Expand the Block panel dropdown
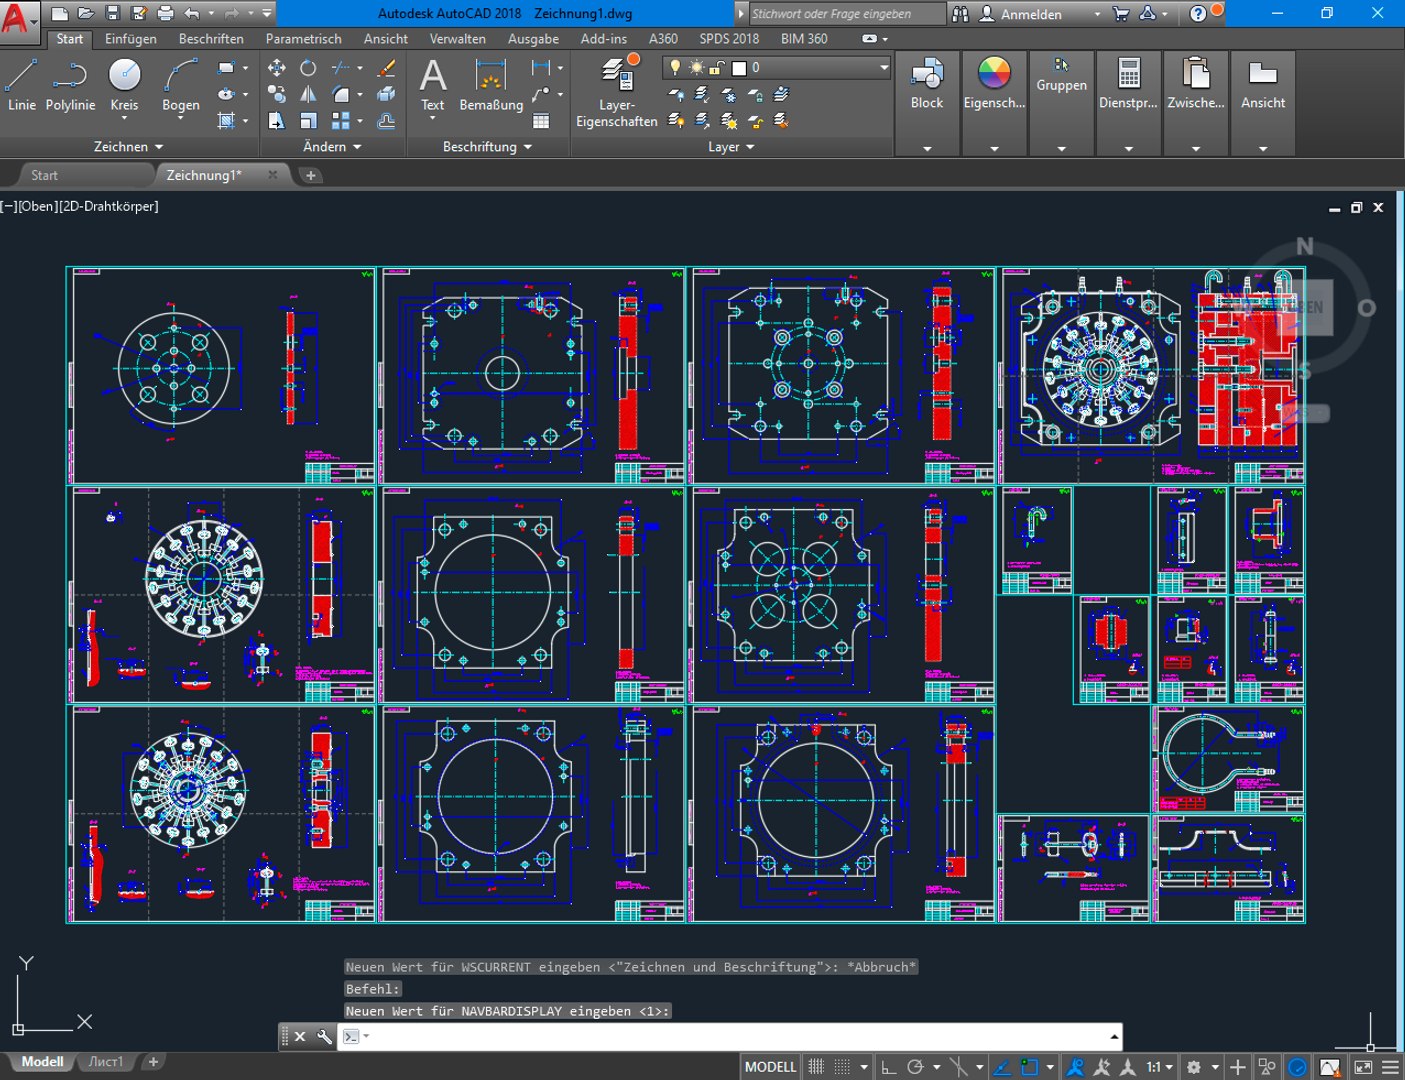 [927, 149]
